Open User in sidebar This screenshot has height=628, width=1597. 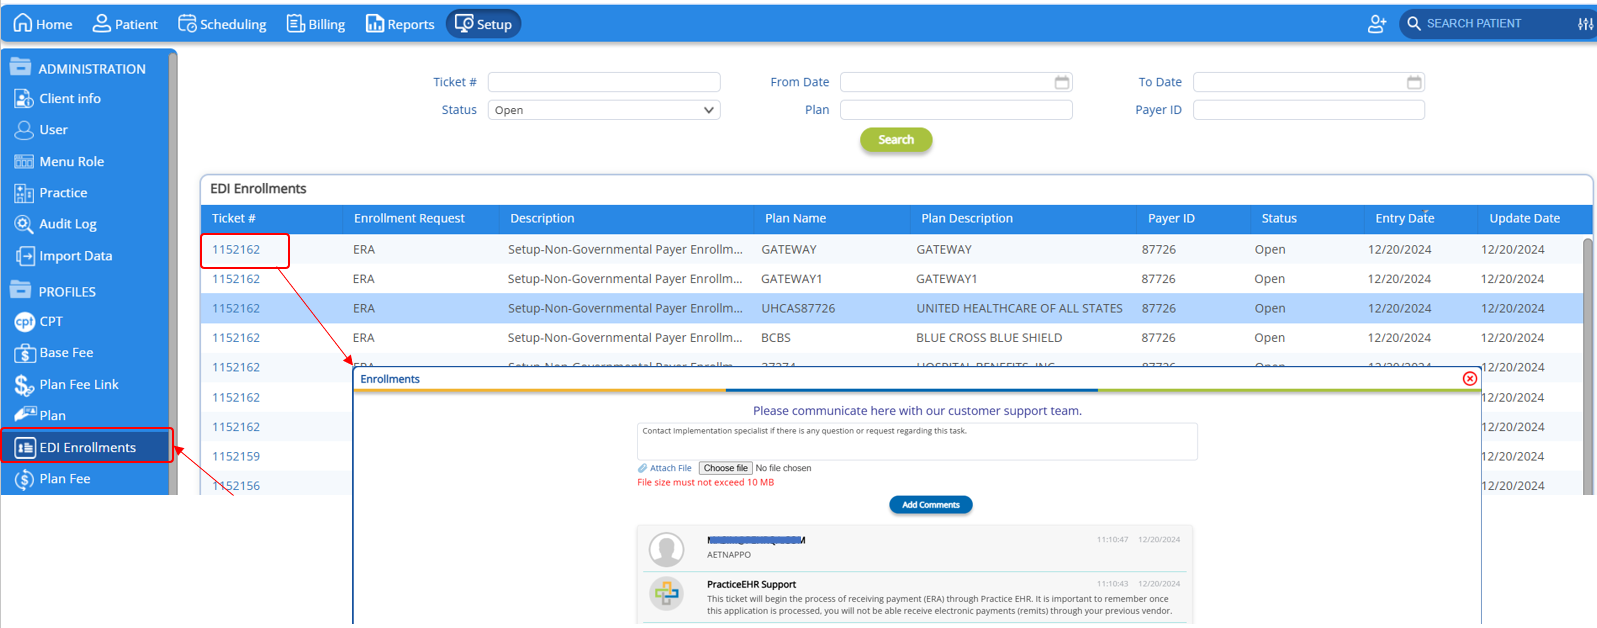[41, 130]
